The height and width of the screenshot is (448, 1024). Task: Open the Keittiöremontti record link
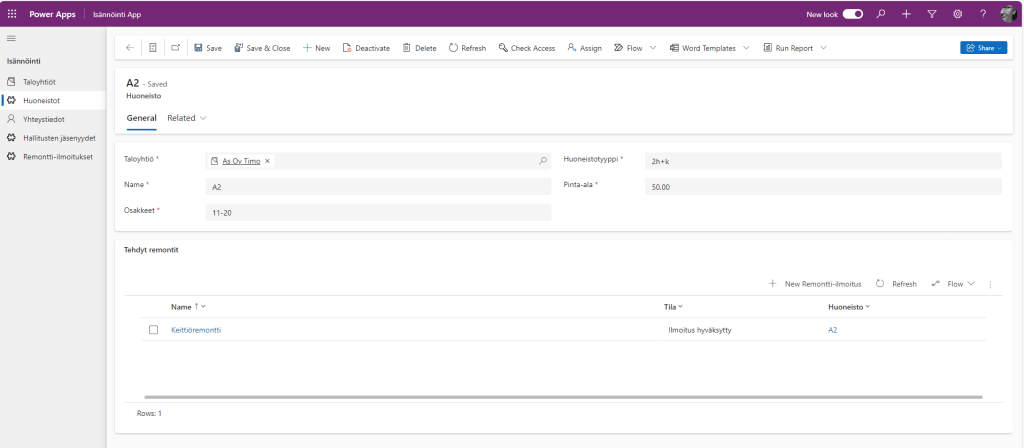pos(196,330)
